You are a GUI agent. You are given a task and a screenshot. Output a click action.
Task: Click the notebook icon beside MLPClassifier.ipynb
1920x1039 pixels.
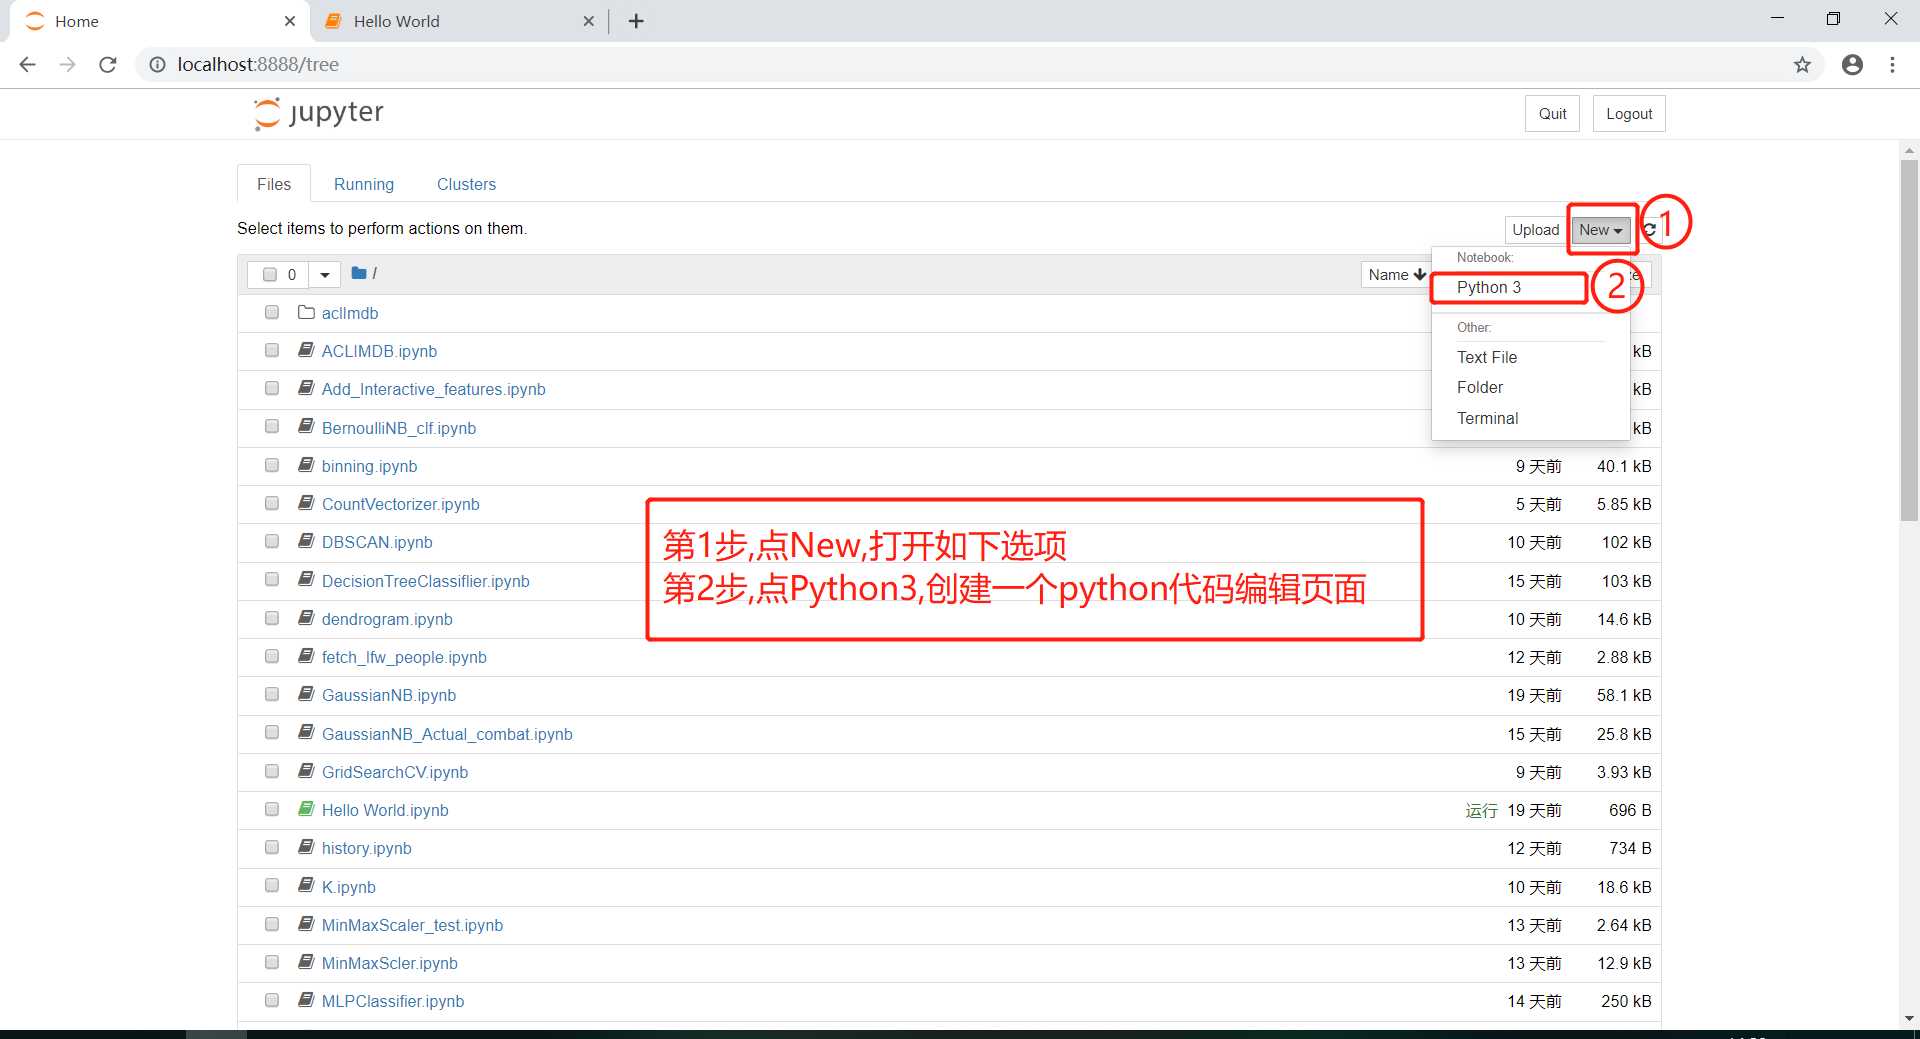click(306, 1000)
